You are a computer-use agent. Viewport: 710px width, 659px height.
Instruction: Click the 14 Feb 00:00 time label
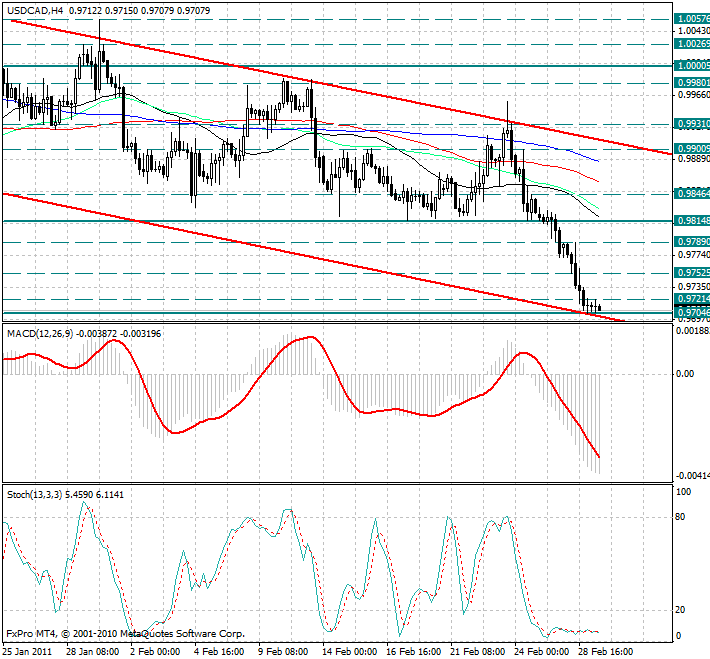350,651
